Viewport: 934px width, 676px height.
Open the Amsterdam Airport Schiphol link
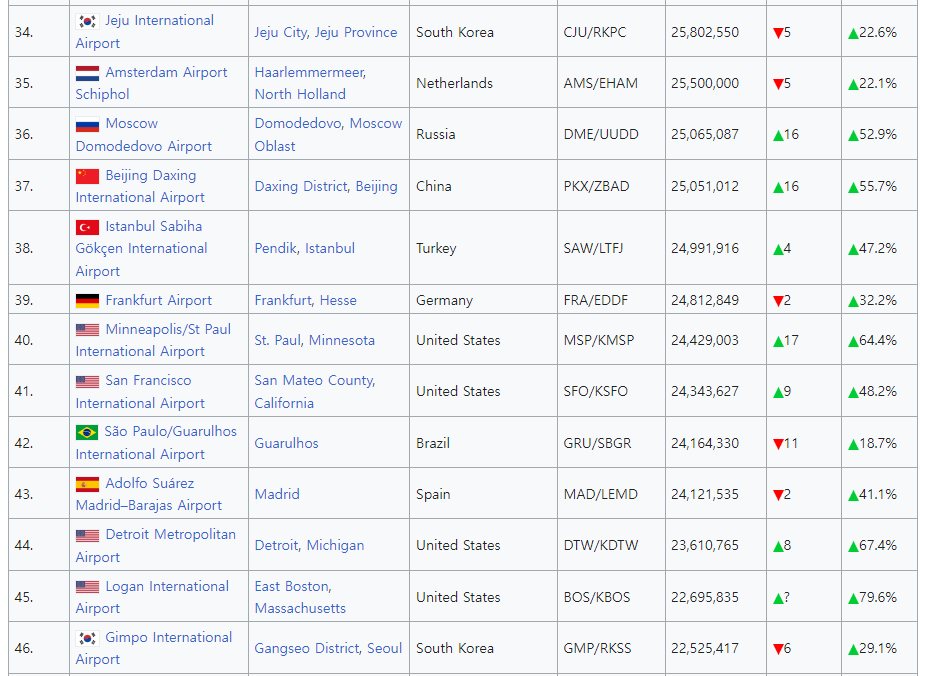[x=151, y=83]
